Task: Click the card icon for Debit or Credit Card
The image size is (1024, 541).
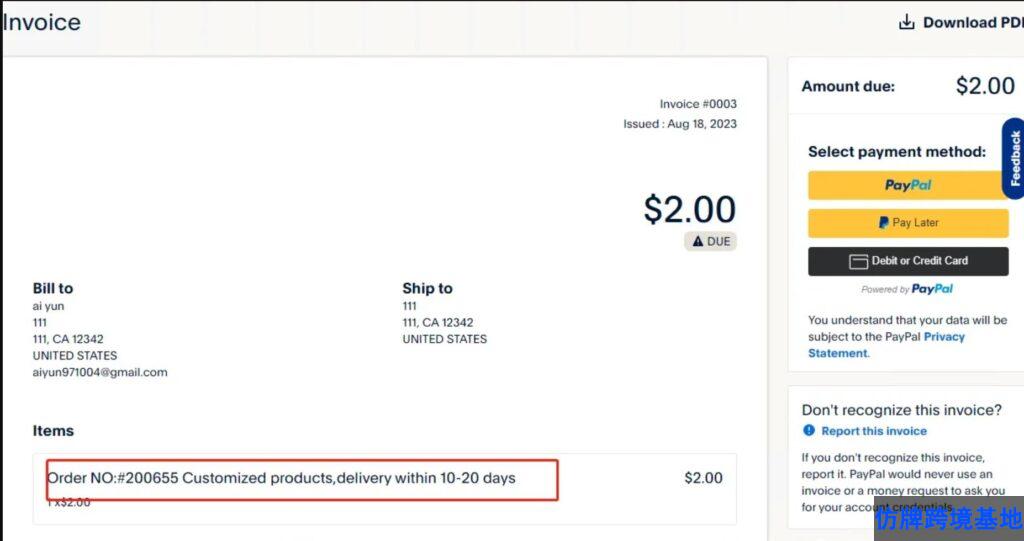Action: pyautogui.click(x=858, y=261)
